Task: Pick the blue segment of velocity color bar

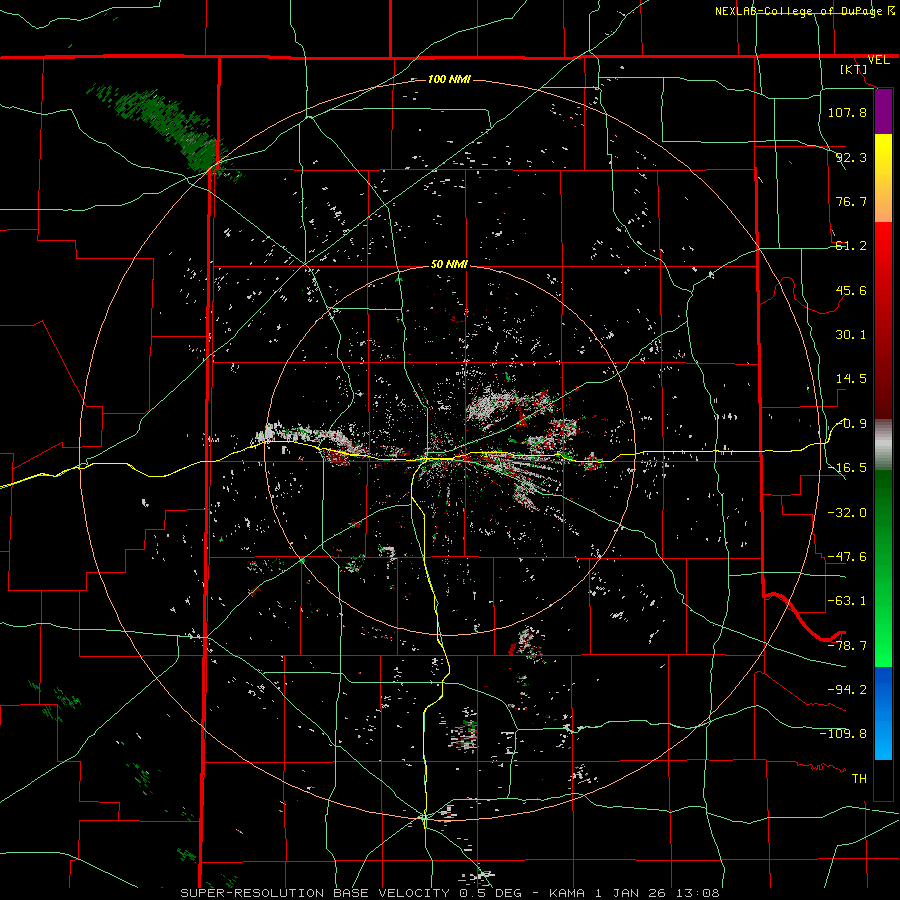Action: click(x=883, y=713)
